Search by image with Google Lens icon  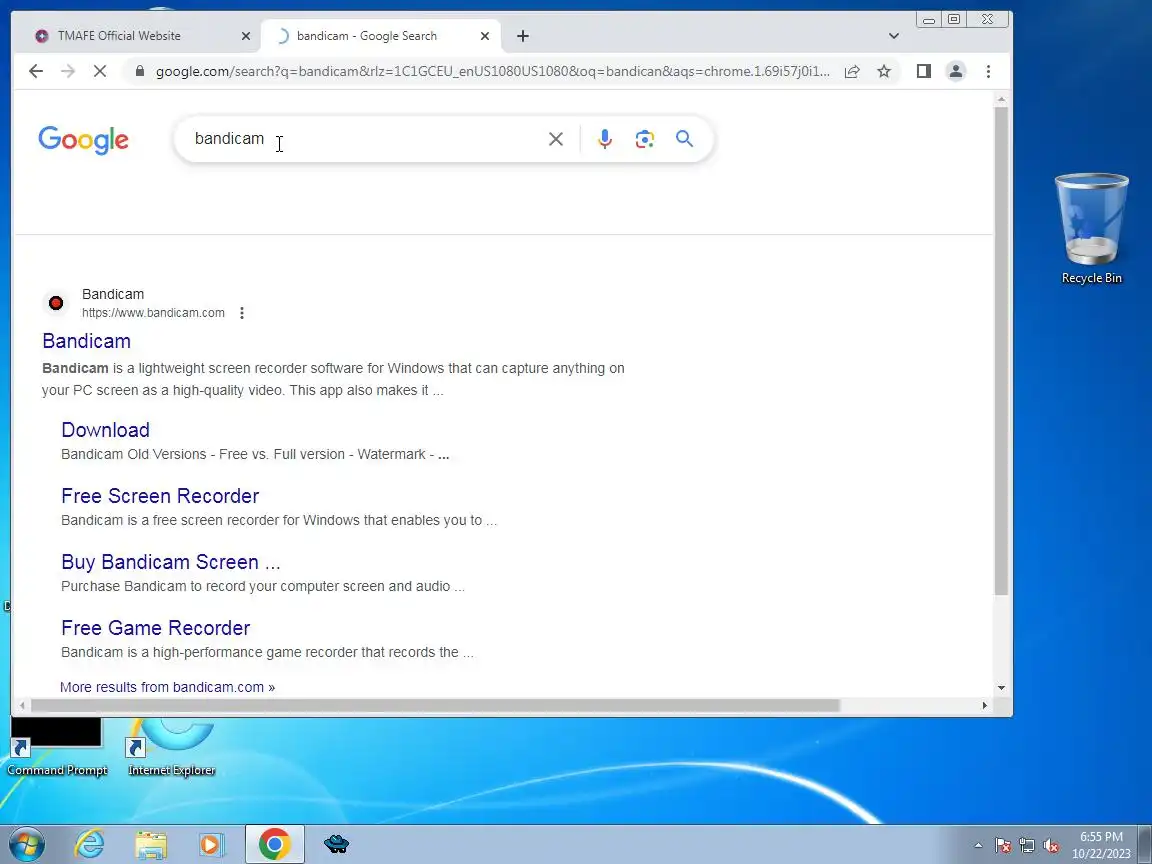pyautogui.click(x=644, y=139)
